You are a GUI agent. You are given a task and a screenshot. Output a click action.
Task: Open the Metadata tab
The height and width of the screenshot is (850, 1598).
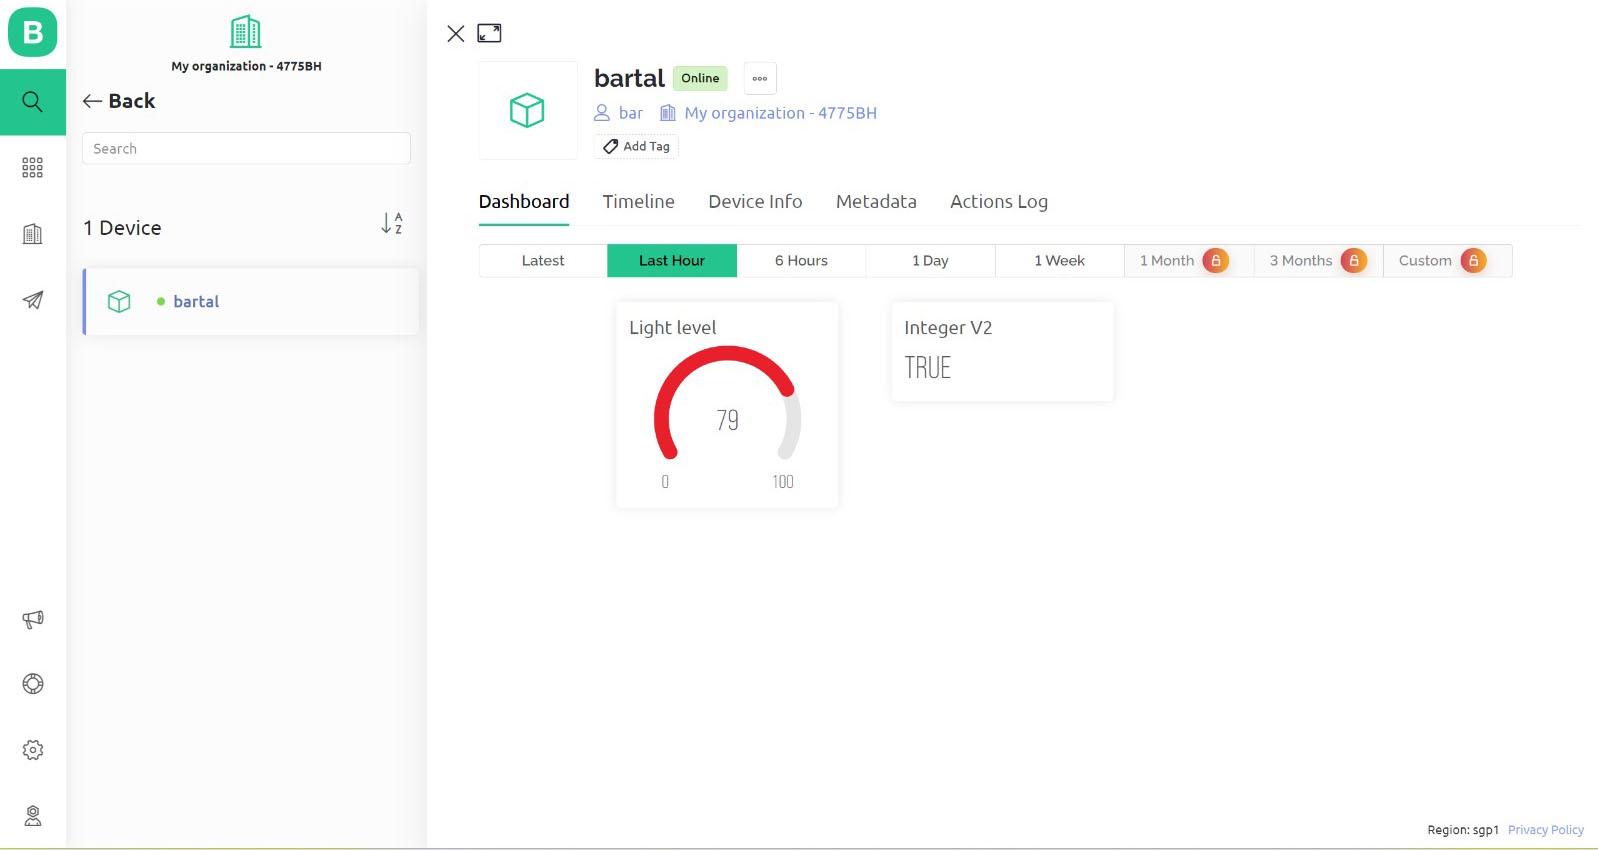click(x=876, y=201)
